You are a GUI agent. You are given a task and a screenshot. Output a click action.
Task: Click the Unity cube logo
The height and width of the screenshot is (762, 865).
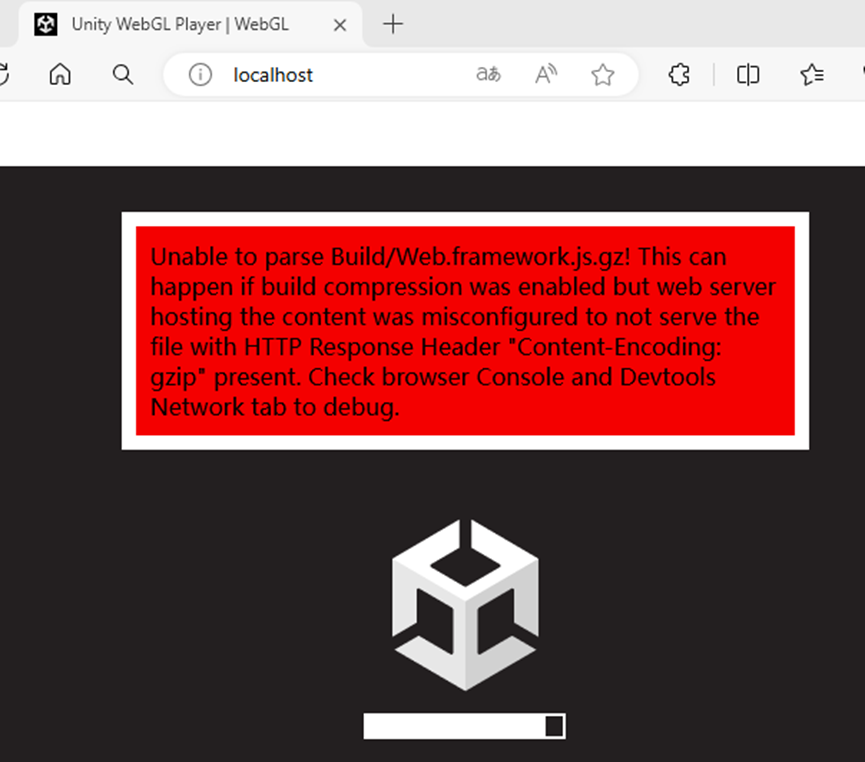pyautogui.click(x=465, y=605)
